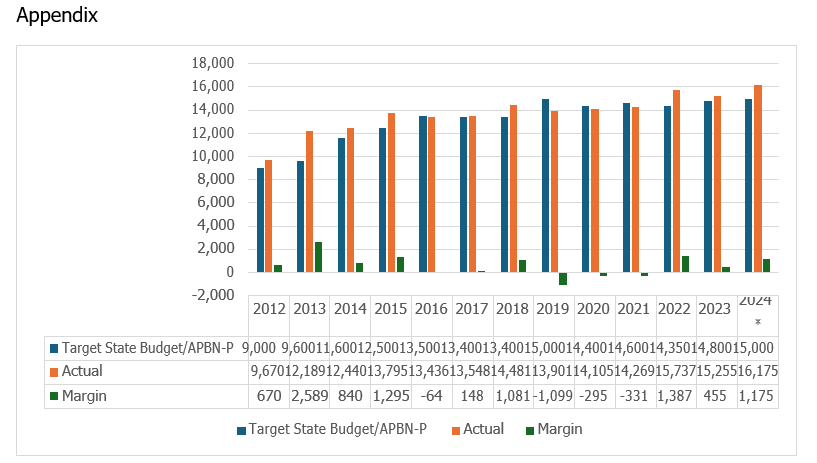The width and height of the screenshot is (817, 463).
Task: Select the blue marker in the table's Target row header
Action: click(53, 348)
